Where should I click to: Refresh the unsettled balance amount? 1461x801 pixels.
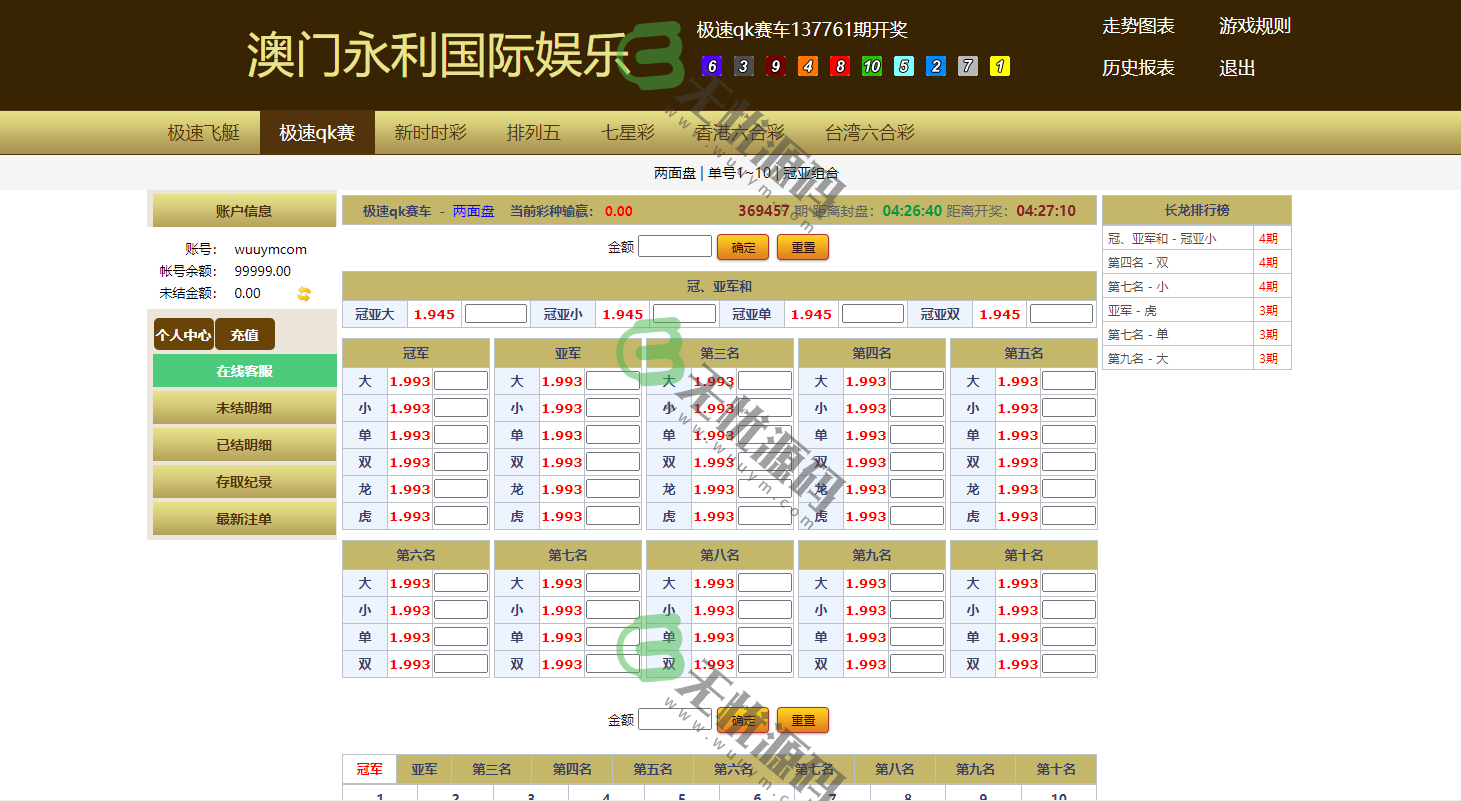pos(305,292)
